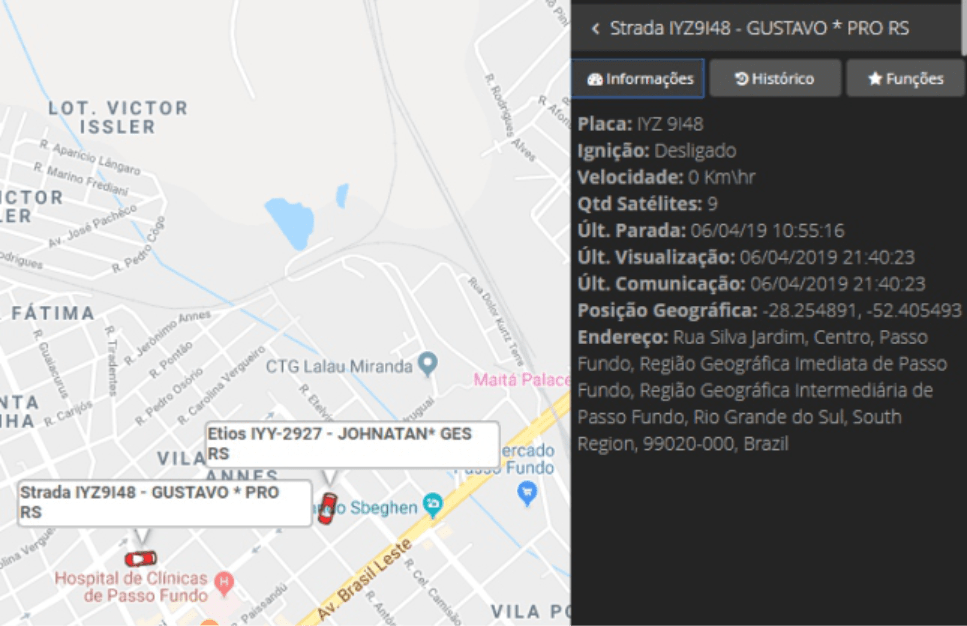Click the panel header vehicle title
The width and height of the screenshot is (967, 626).
pyautogui.click(x=759, y=28)
